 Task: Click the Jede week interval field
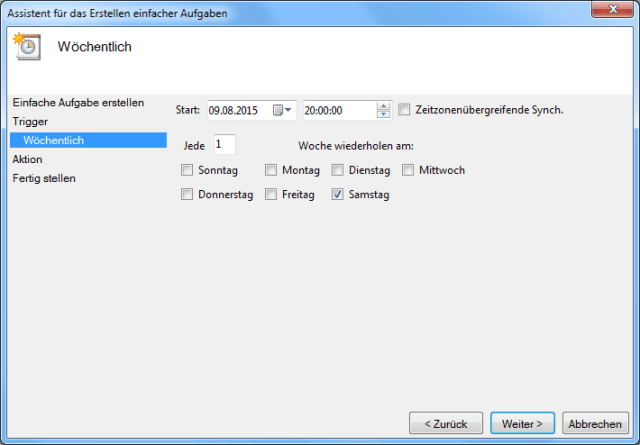(224, 145)
